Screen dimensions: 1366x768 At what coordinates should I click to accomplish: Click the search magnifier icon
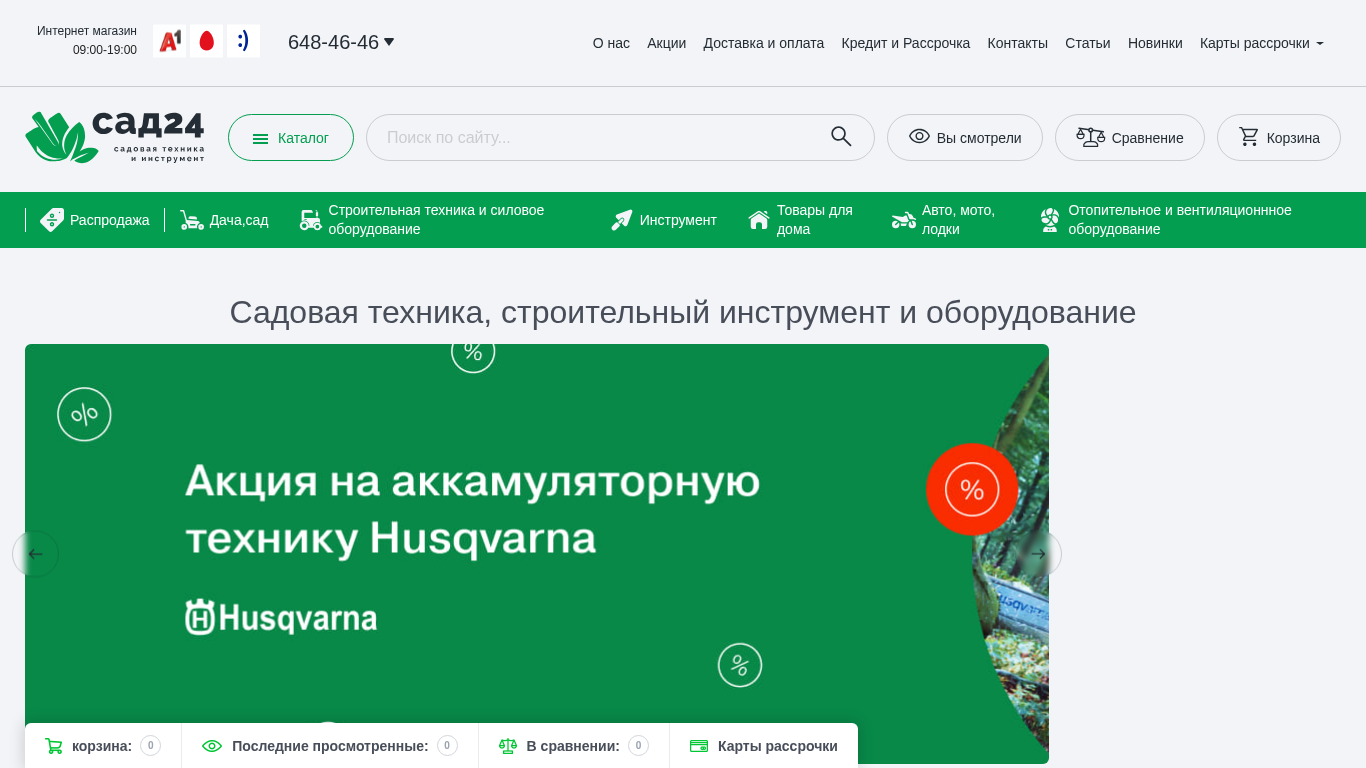point(841,137)
